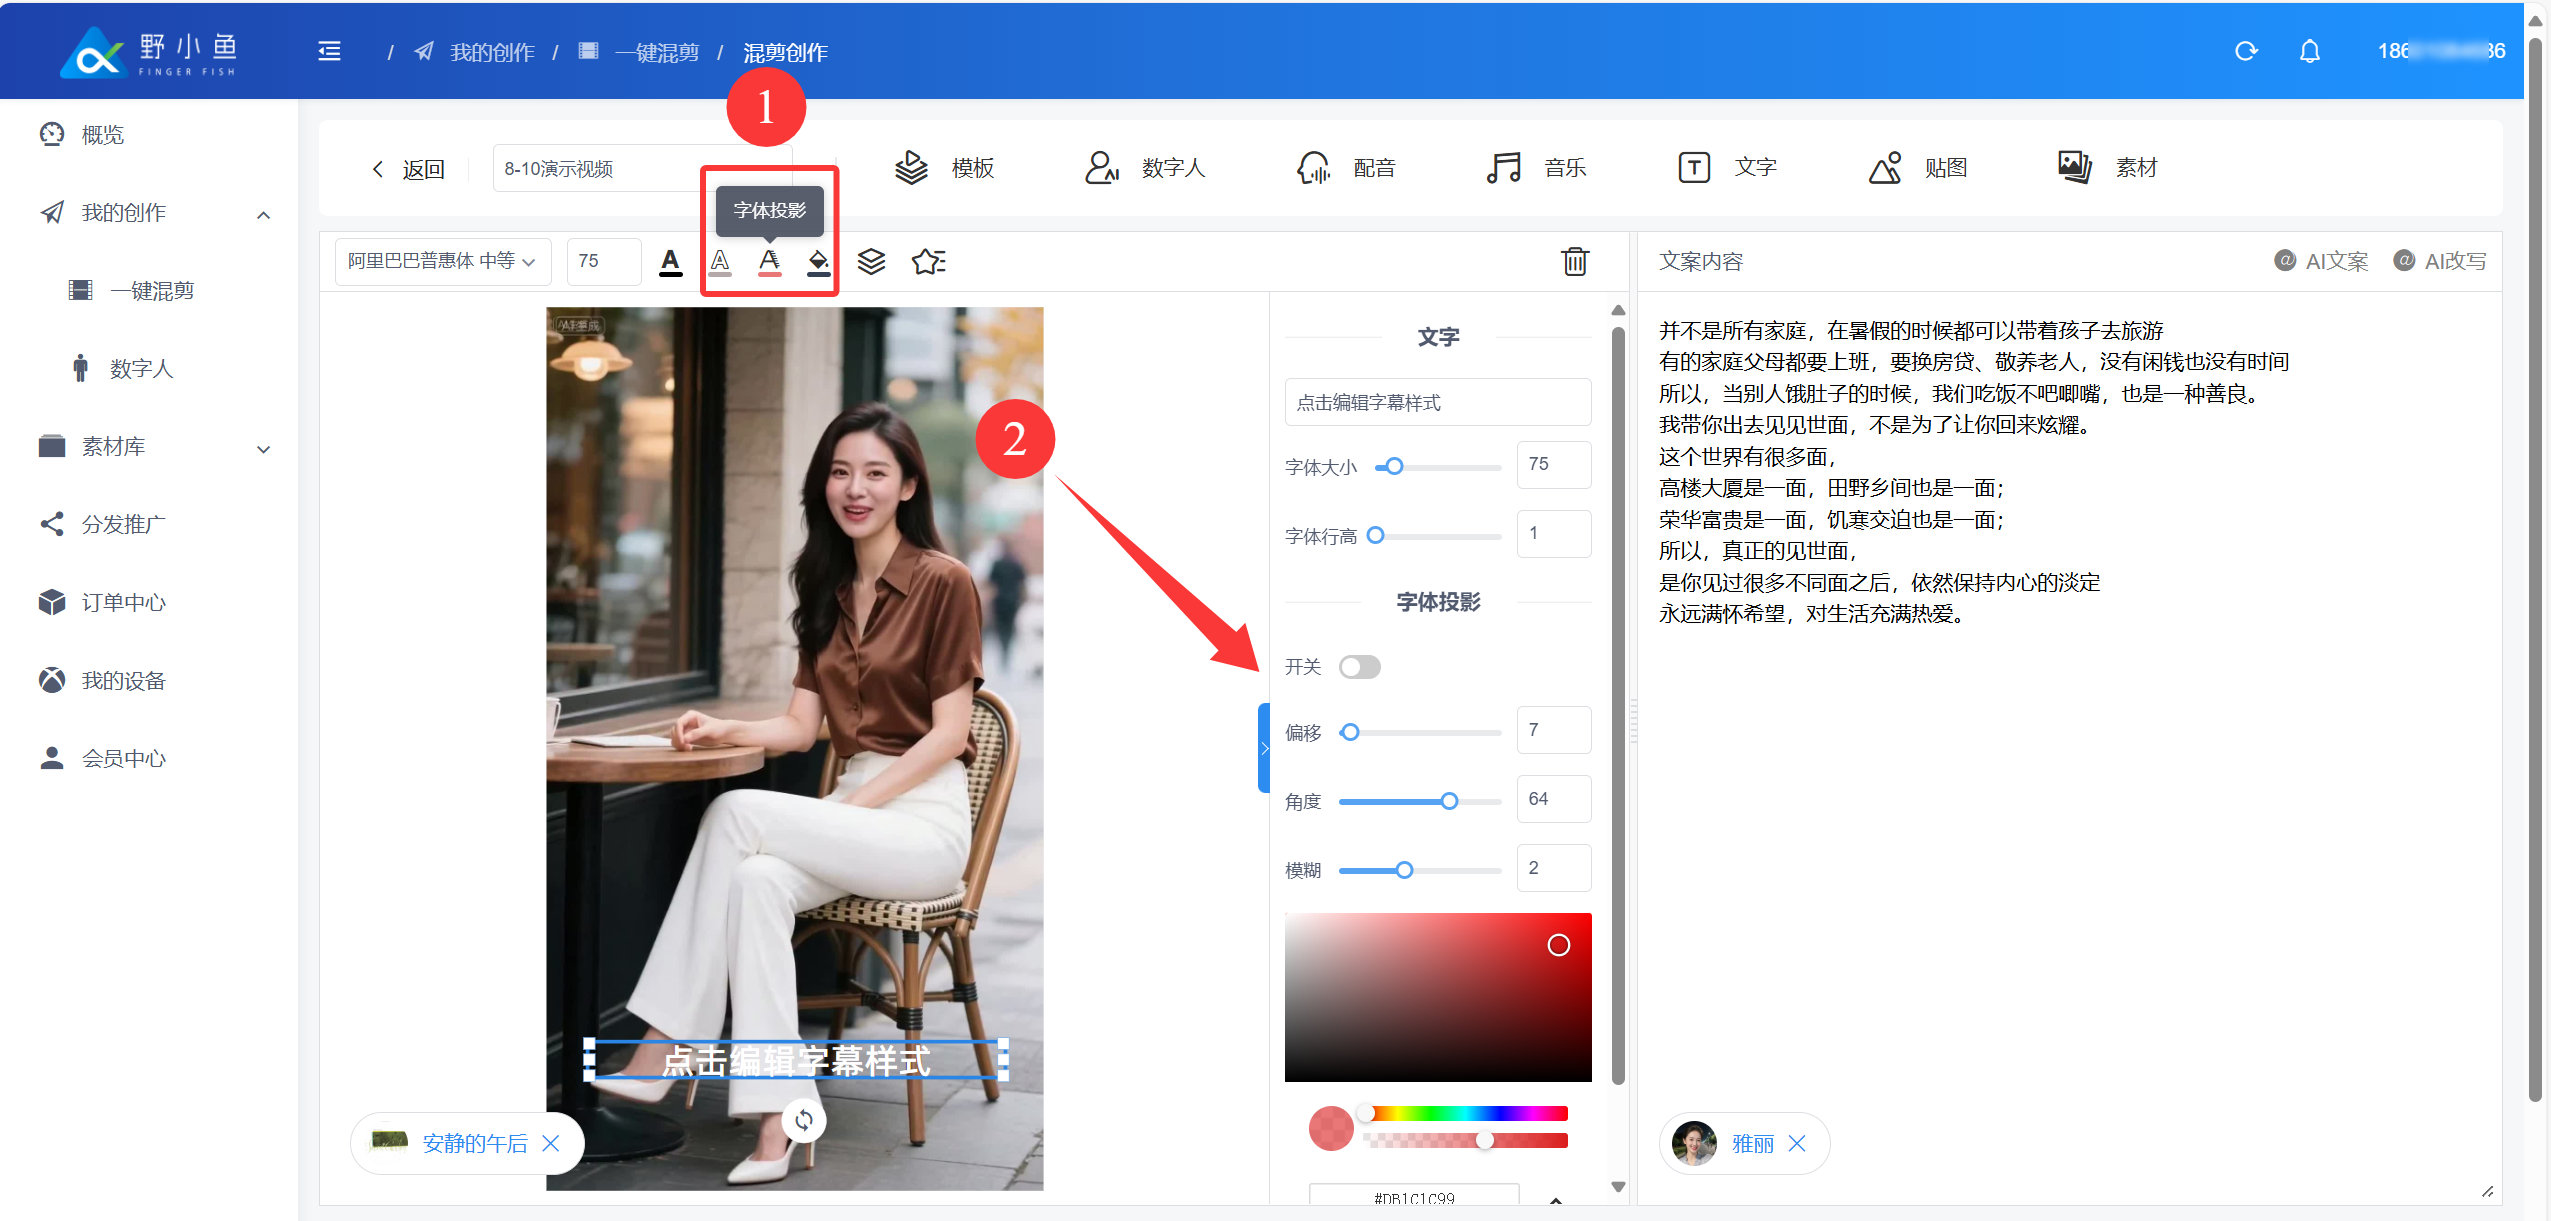Click the star list style icon
Screen dimensions: 2551x1221
coord(928,262)
